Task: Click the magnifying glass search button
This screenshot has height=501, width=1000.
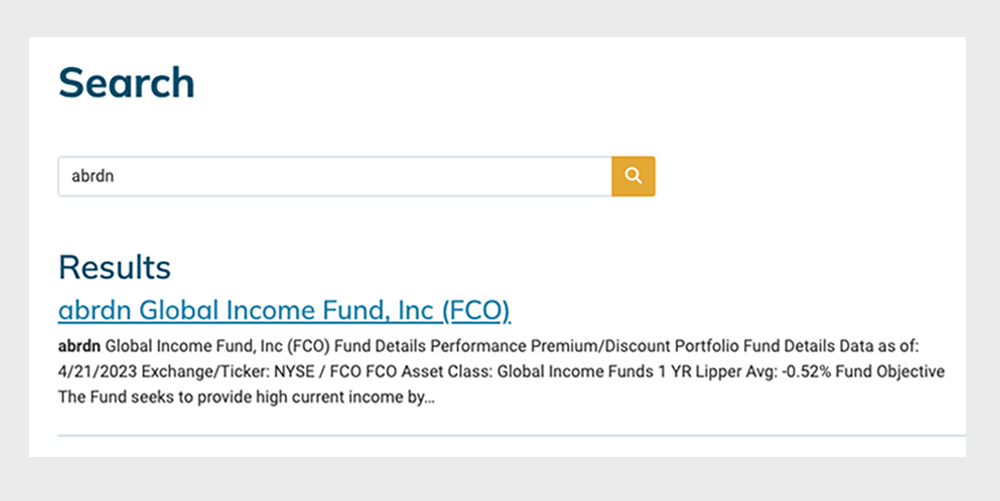Action: [x=633, y=176]
